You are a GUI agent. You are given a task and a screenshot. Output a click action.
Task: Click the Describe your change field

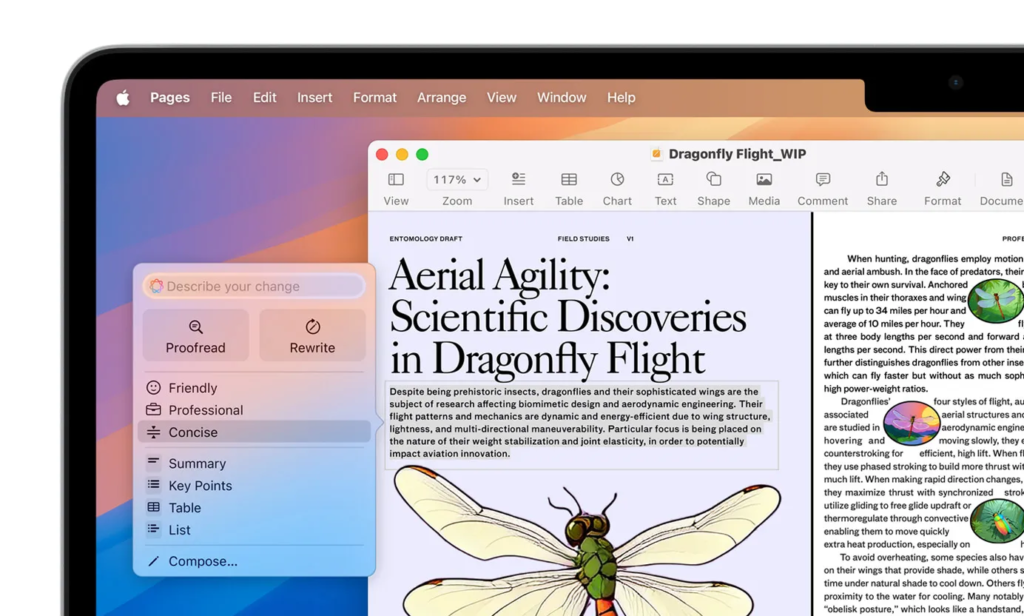pyautogui.click(x=254, y=286)
